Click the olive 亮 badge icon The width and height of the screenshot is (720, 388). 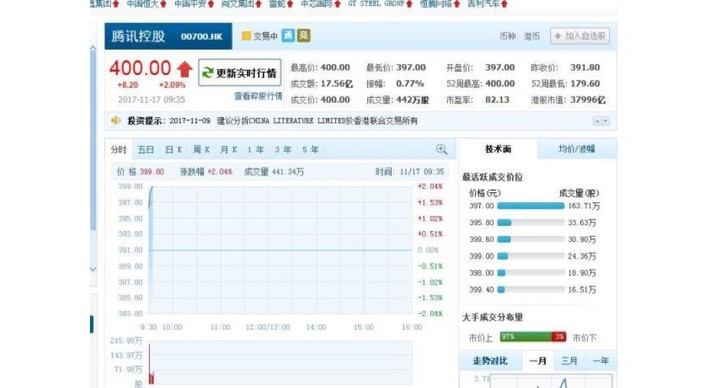[304, 35]
